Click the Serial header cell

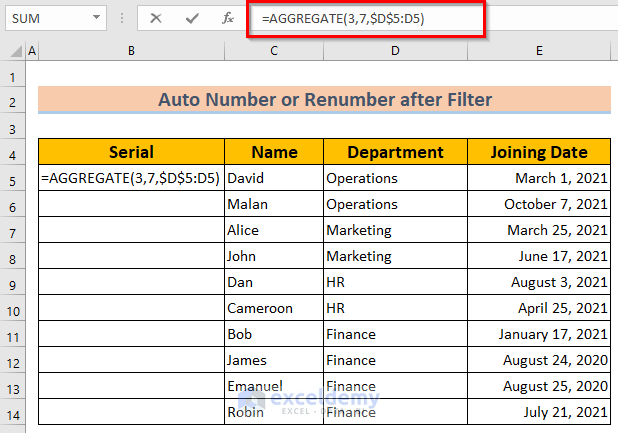click(131, 152)
